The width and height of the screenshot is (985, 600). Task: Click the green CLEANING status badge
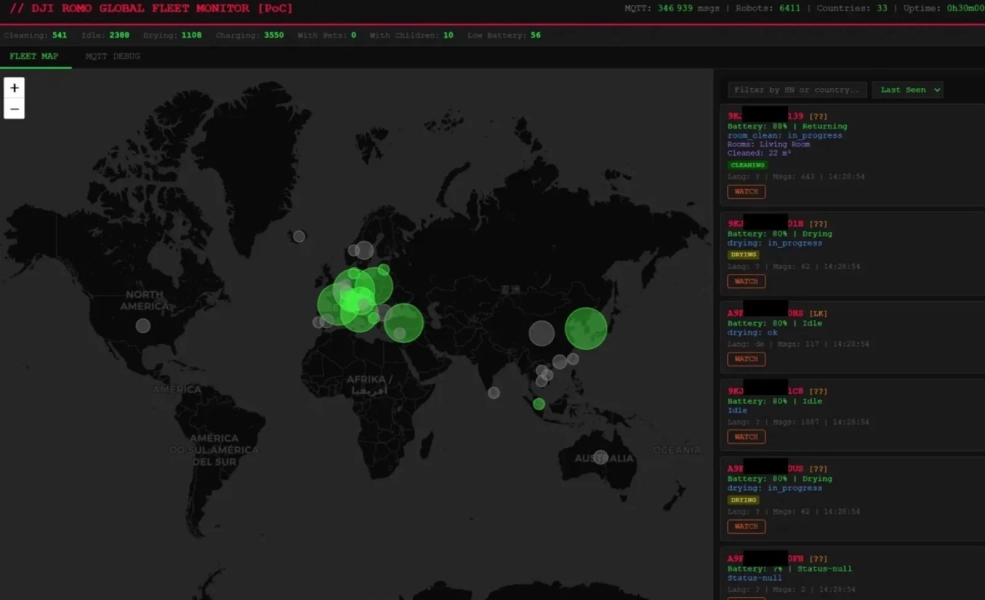coord(747,165)
